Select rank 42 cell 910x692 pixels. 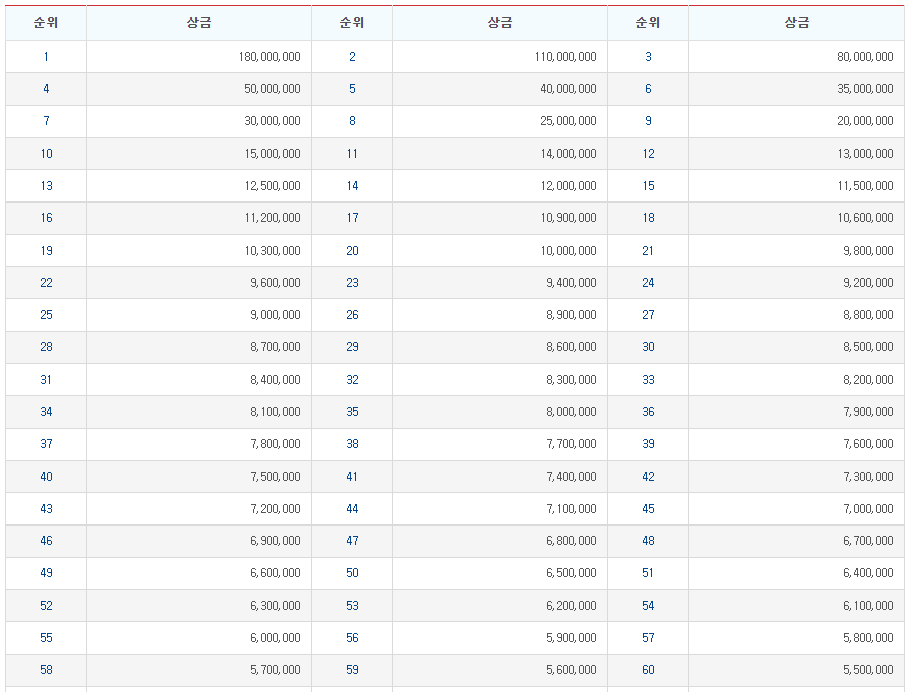click(648, 477)
